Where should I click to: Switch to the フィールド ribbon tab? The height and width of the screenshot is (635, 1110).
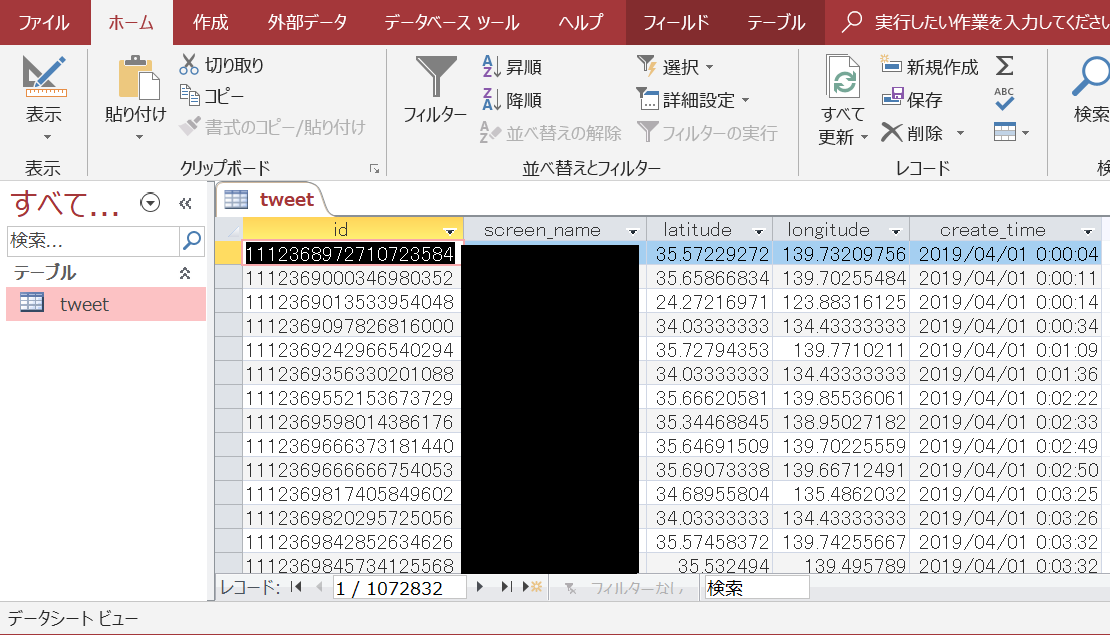pos(676,22)
